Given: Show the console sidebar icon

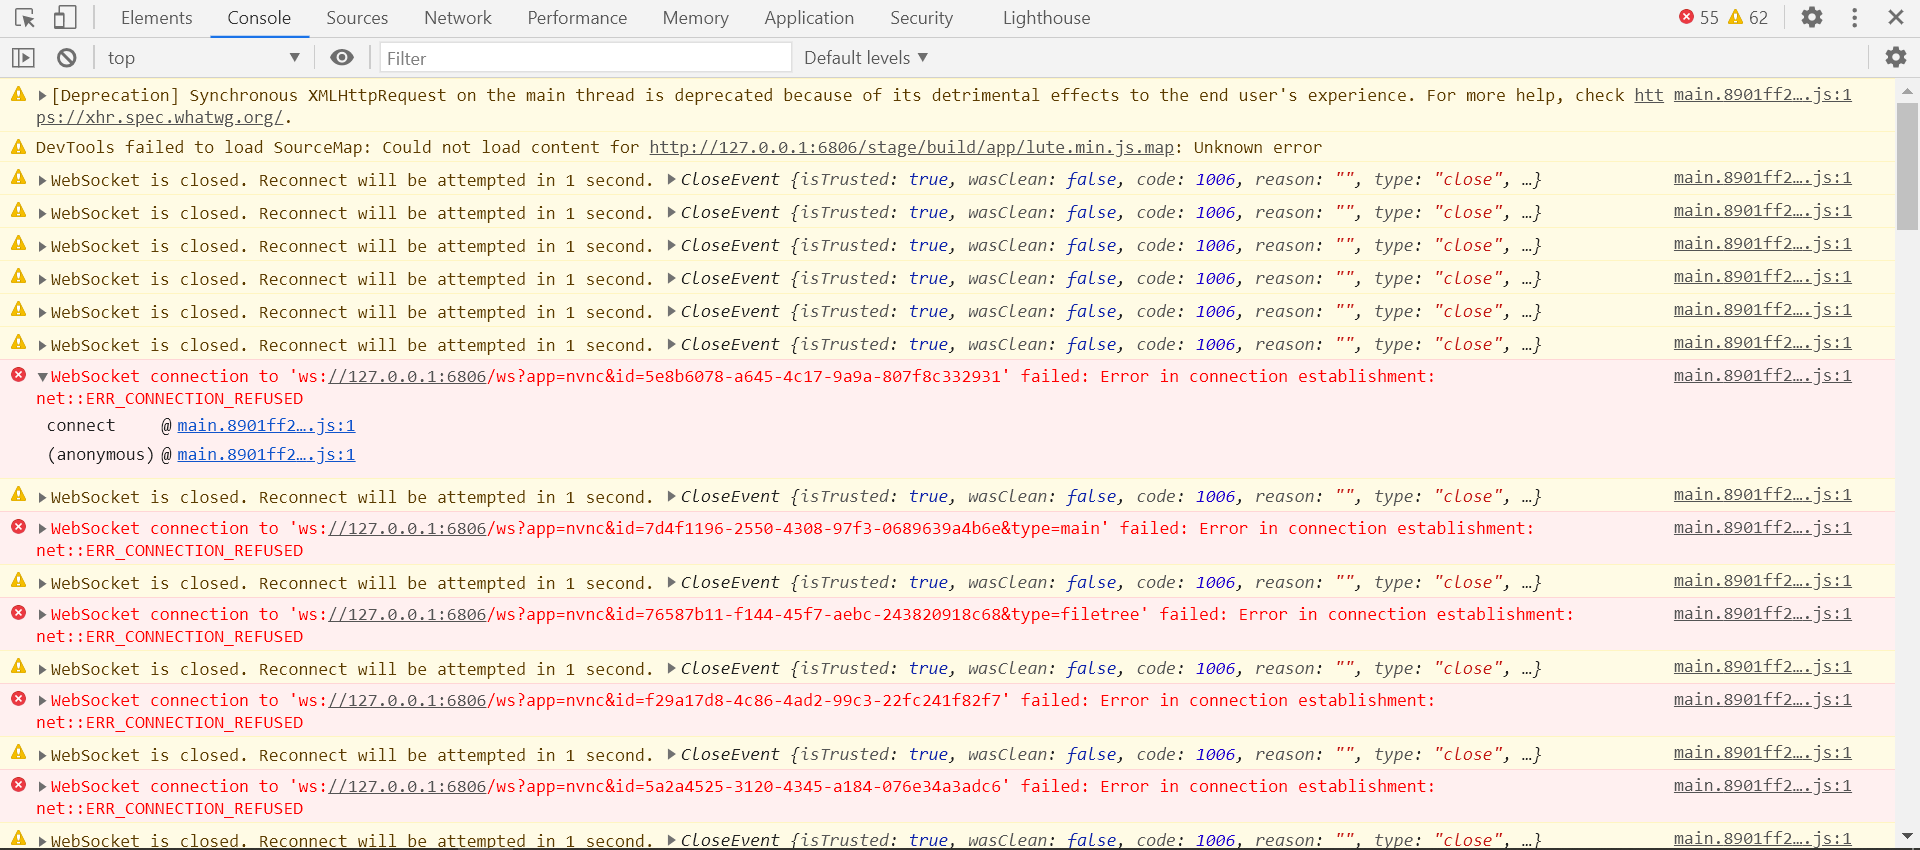Looking at the screenshot, I should [23, 58].
